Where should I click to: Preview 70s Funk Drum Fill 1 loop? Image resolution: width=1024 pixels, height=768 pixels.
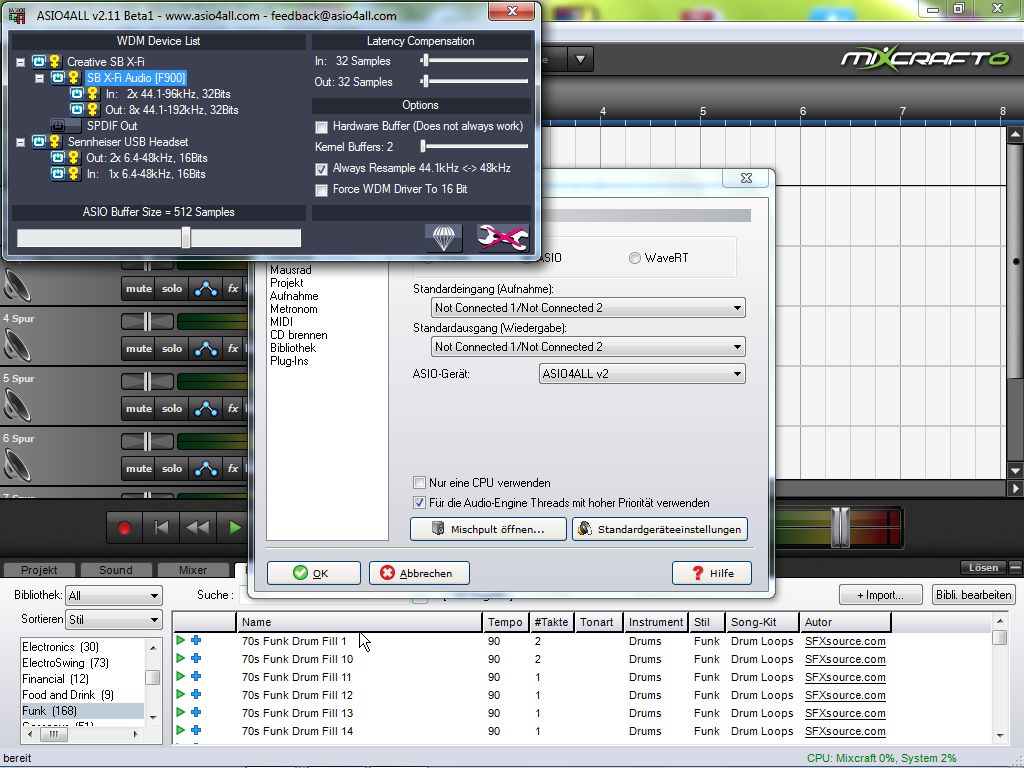[181, 641]
